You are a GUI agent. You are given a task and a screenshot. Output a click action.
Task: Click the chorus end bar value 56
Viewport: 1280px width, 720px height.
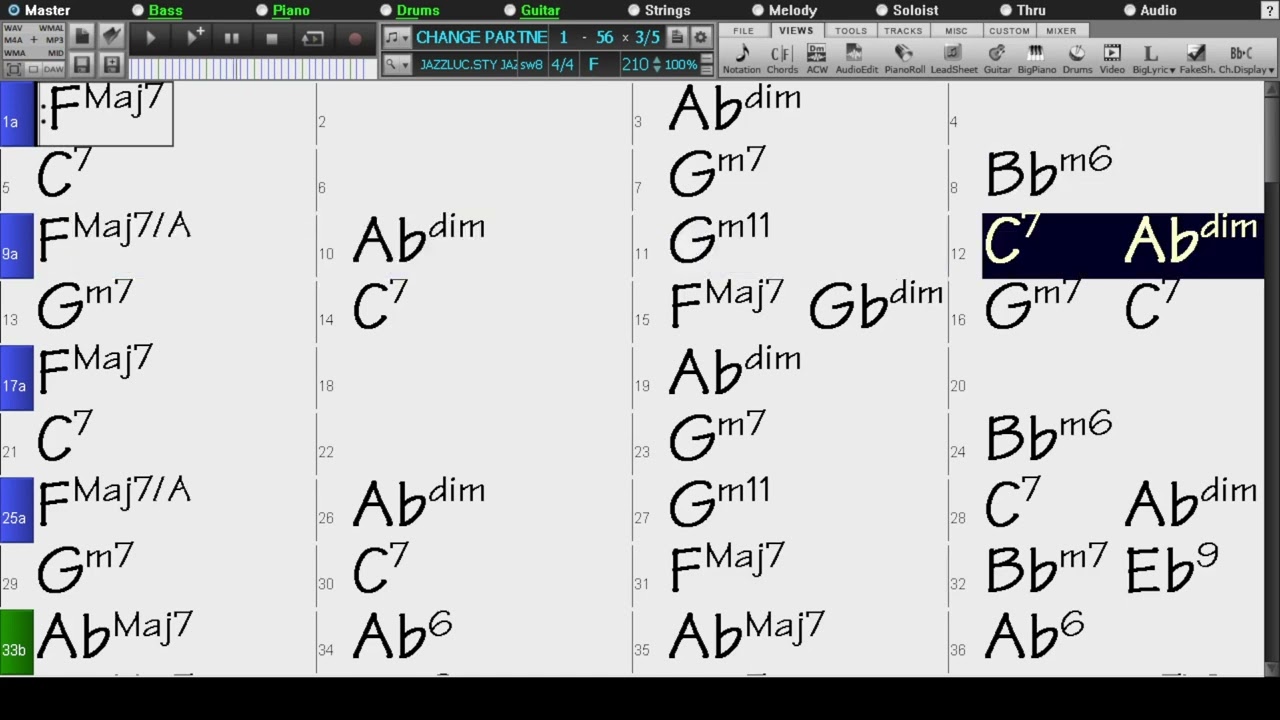604,37
